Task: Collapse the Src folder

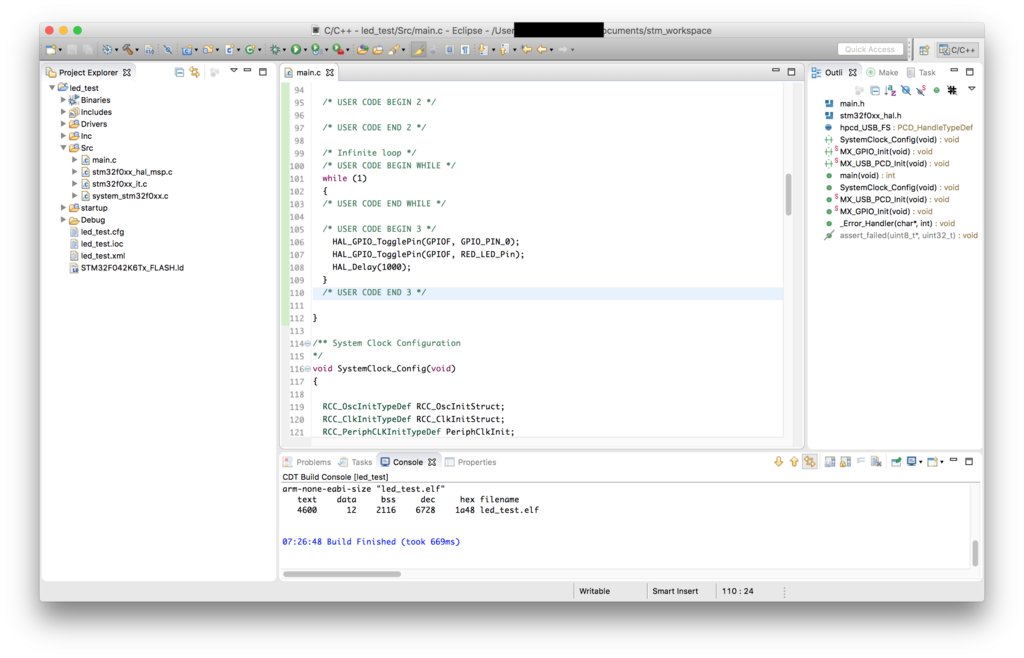Action: [63, 148]
